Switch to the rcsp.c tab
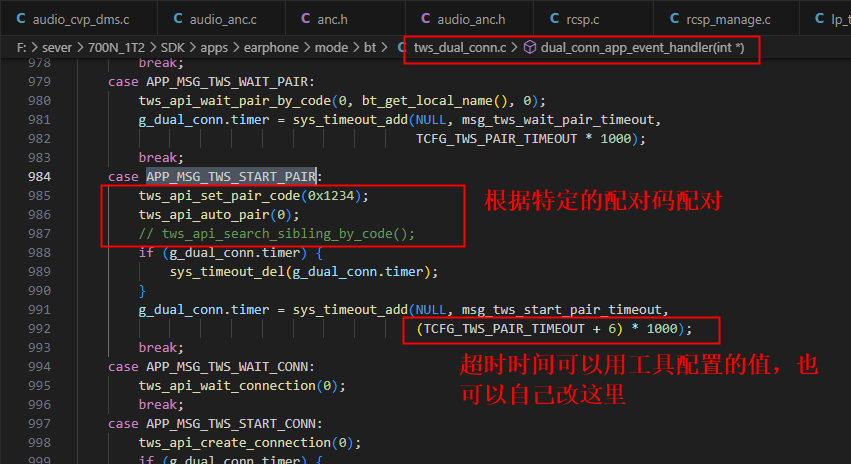 click(x=593, y=19)
